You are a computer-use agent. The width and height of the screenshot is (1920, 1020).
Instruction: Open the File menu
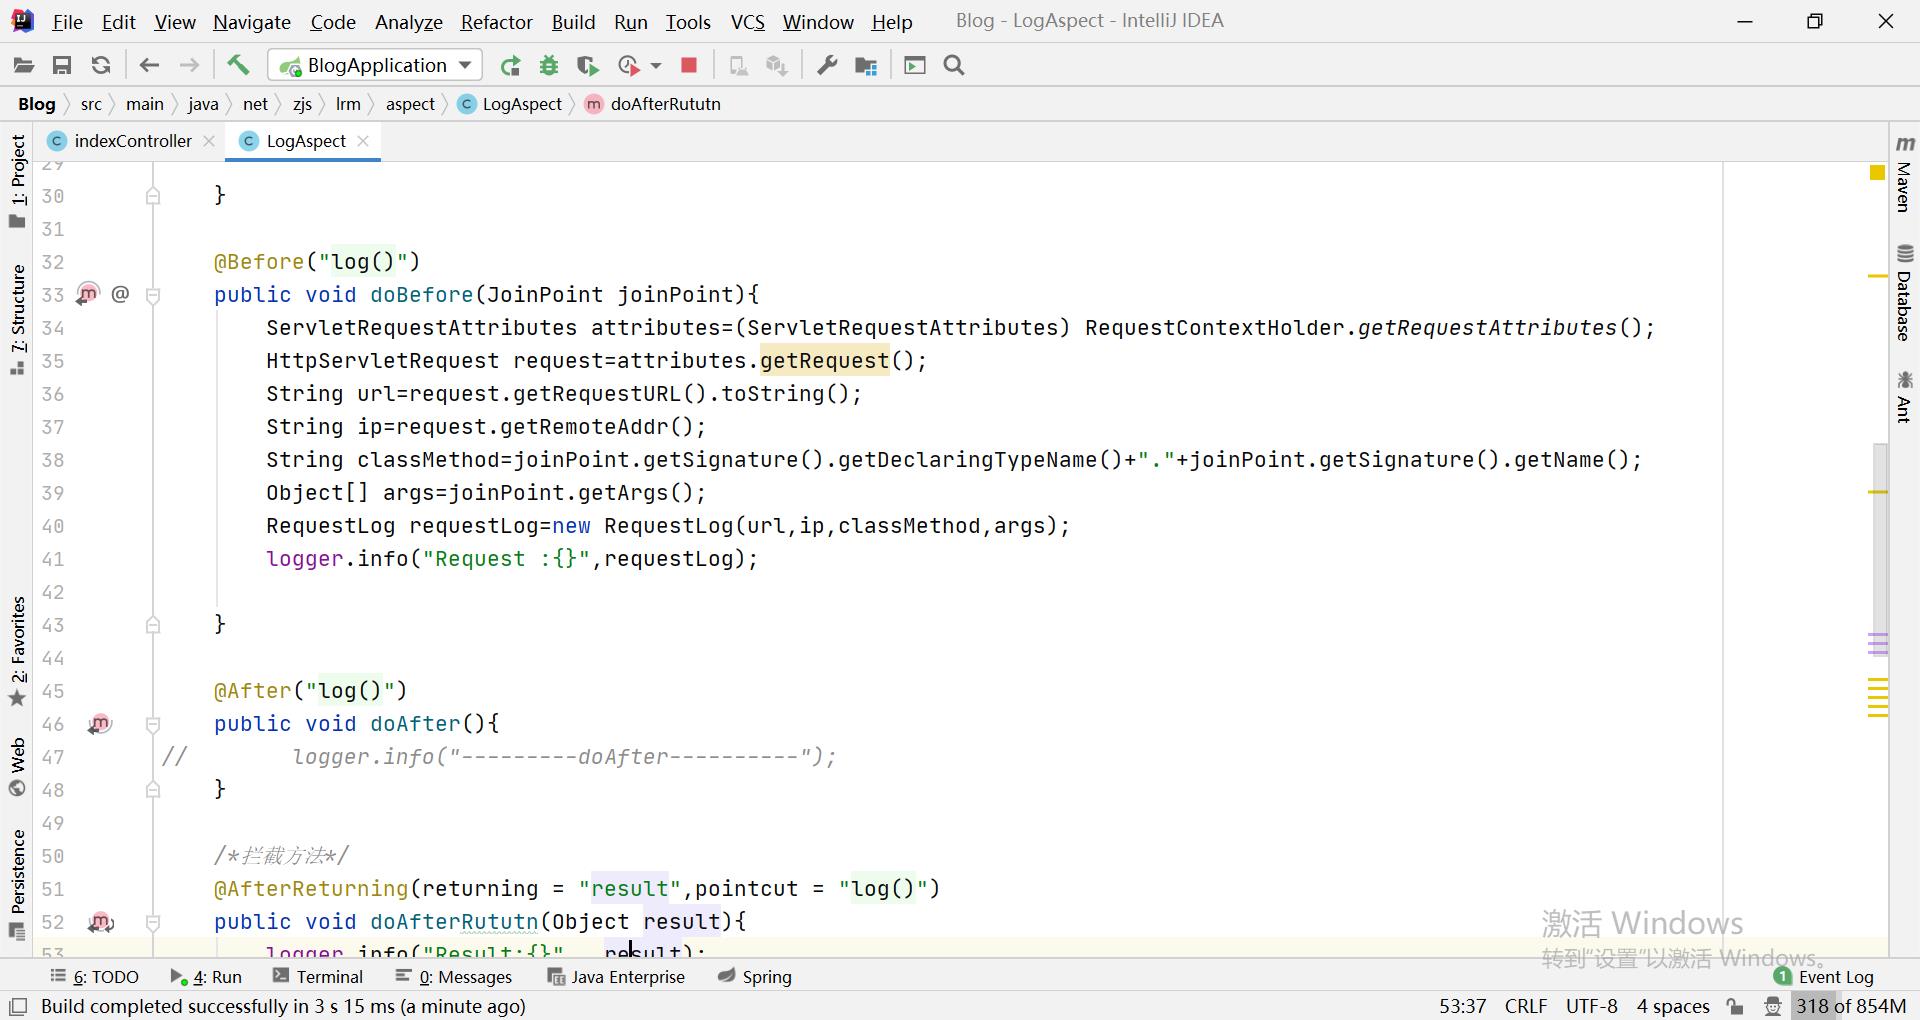(67, 21)
